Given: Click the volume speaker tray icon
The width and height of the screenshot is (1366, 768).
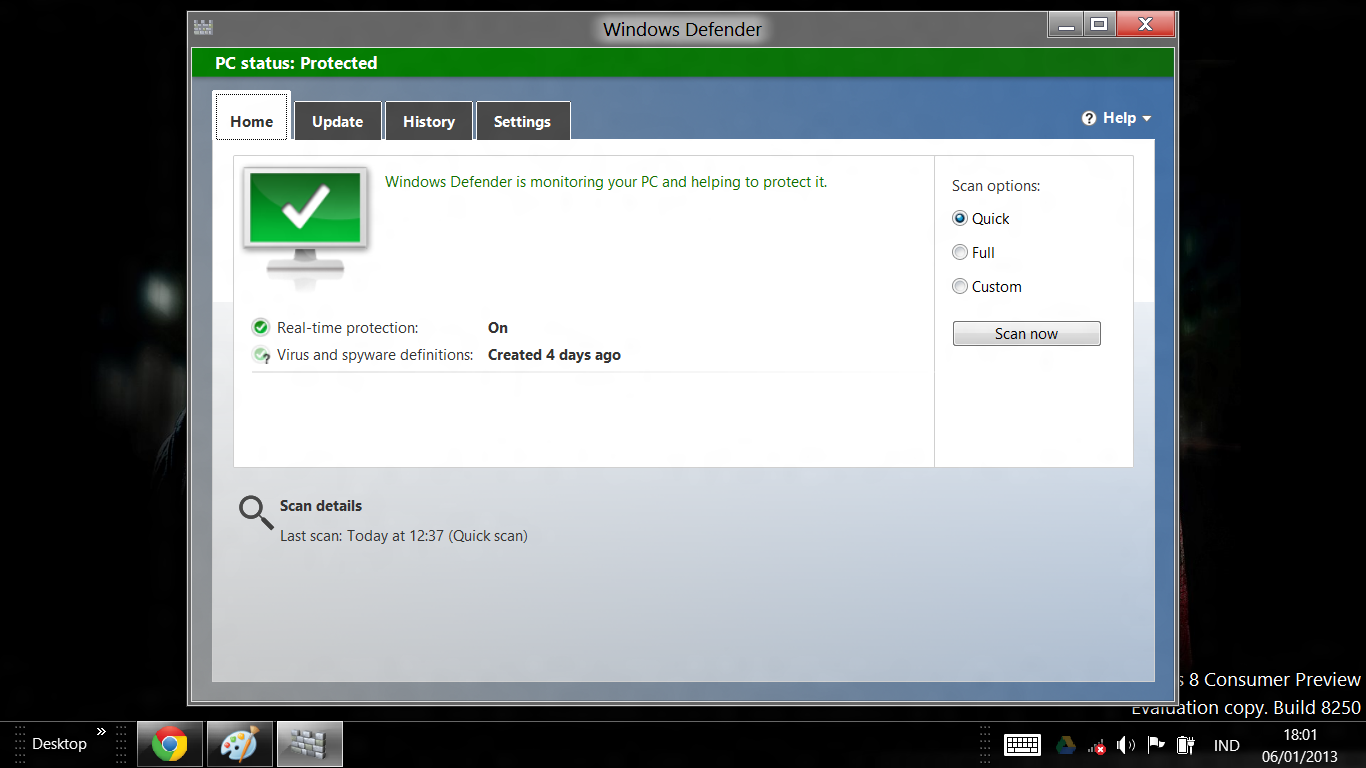Looking at the screenshot, I should tap(1126, 745).
